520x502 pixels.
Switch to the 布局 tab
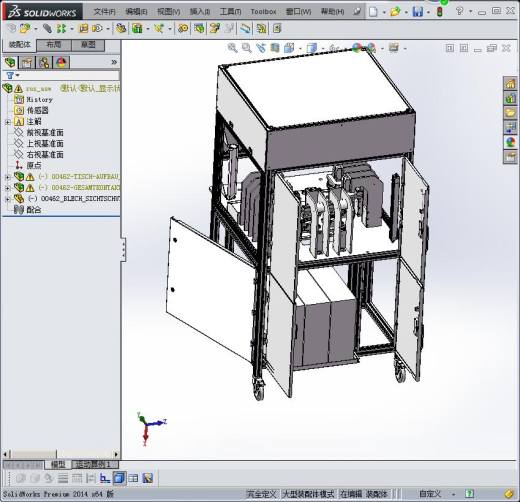click(x=54, y=45)
